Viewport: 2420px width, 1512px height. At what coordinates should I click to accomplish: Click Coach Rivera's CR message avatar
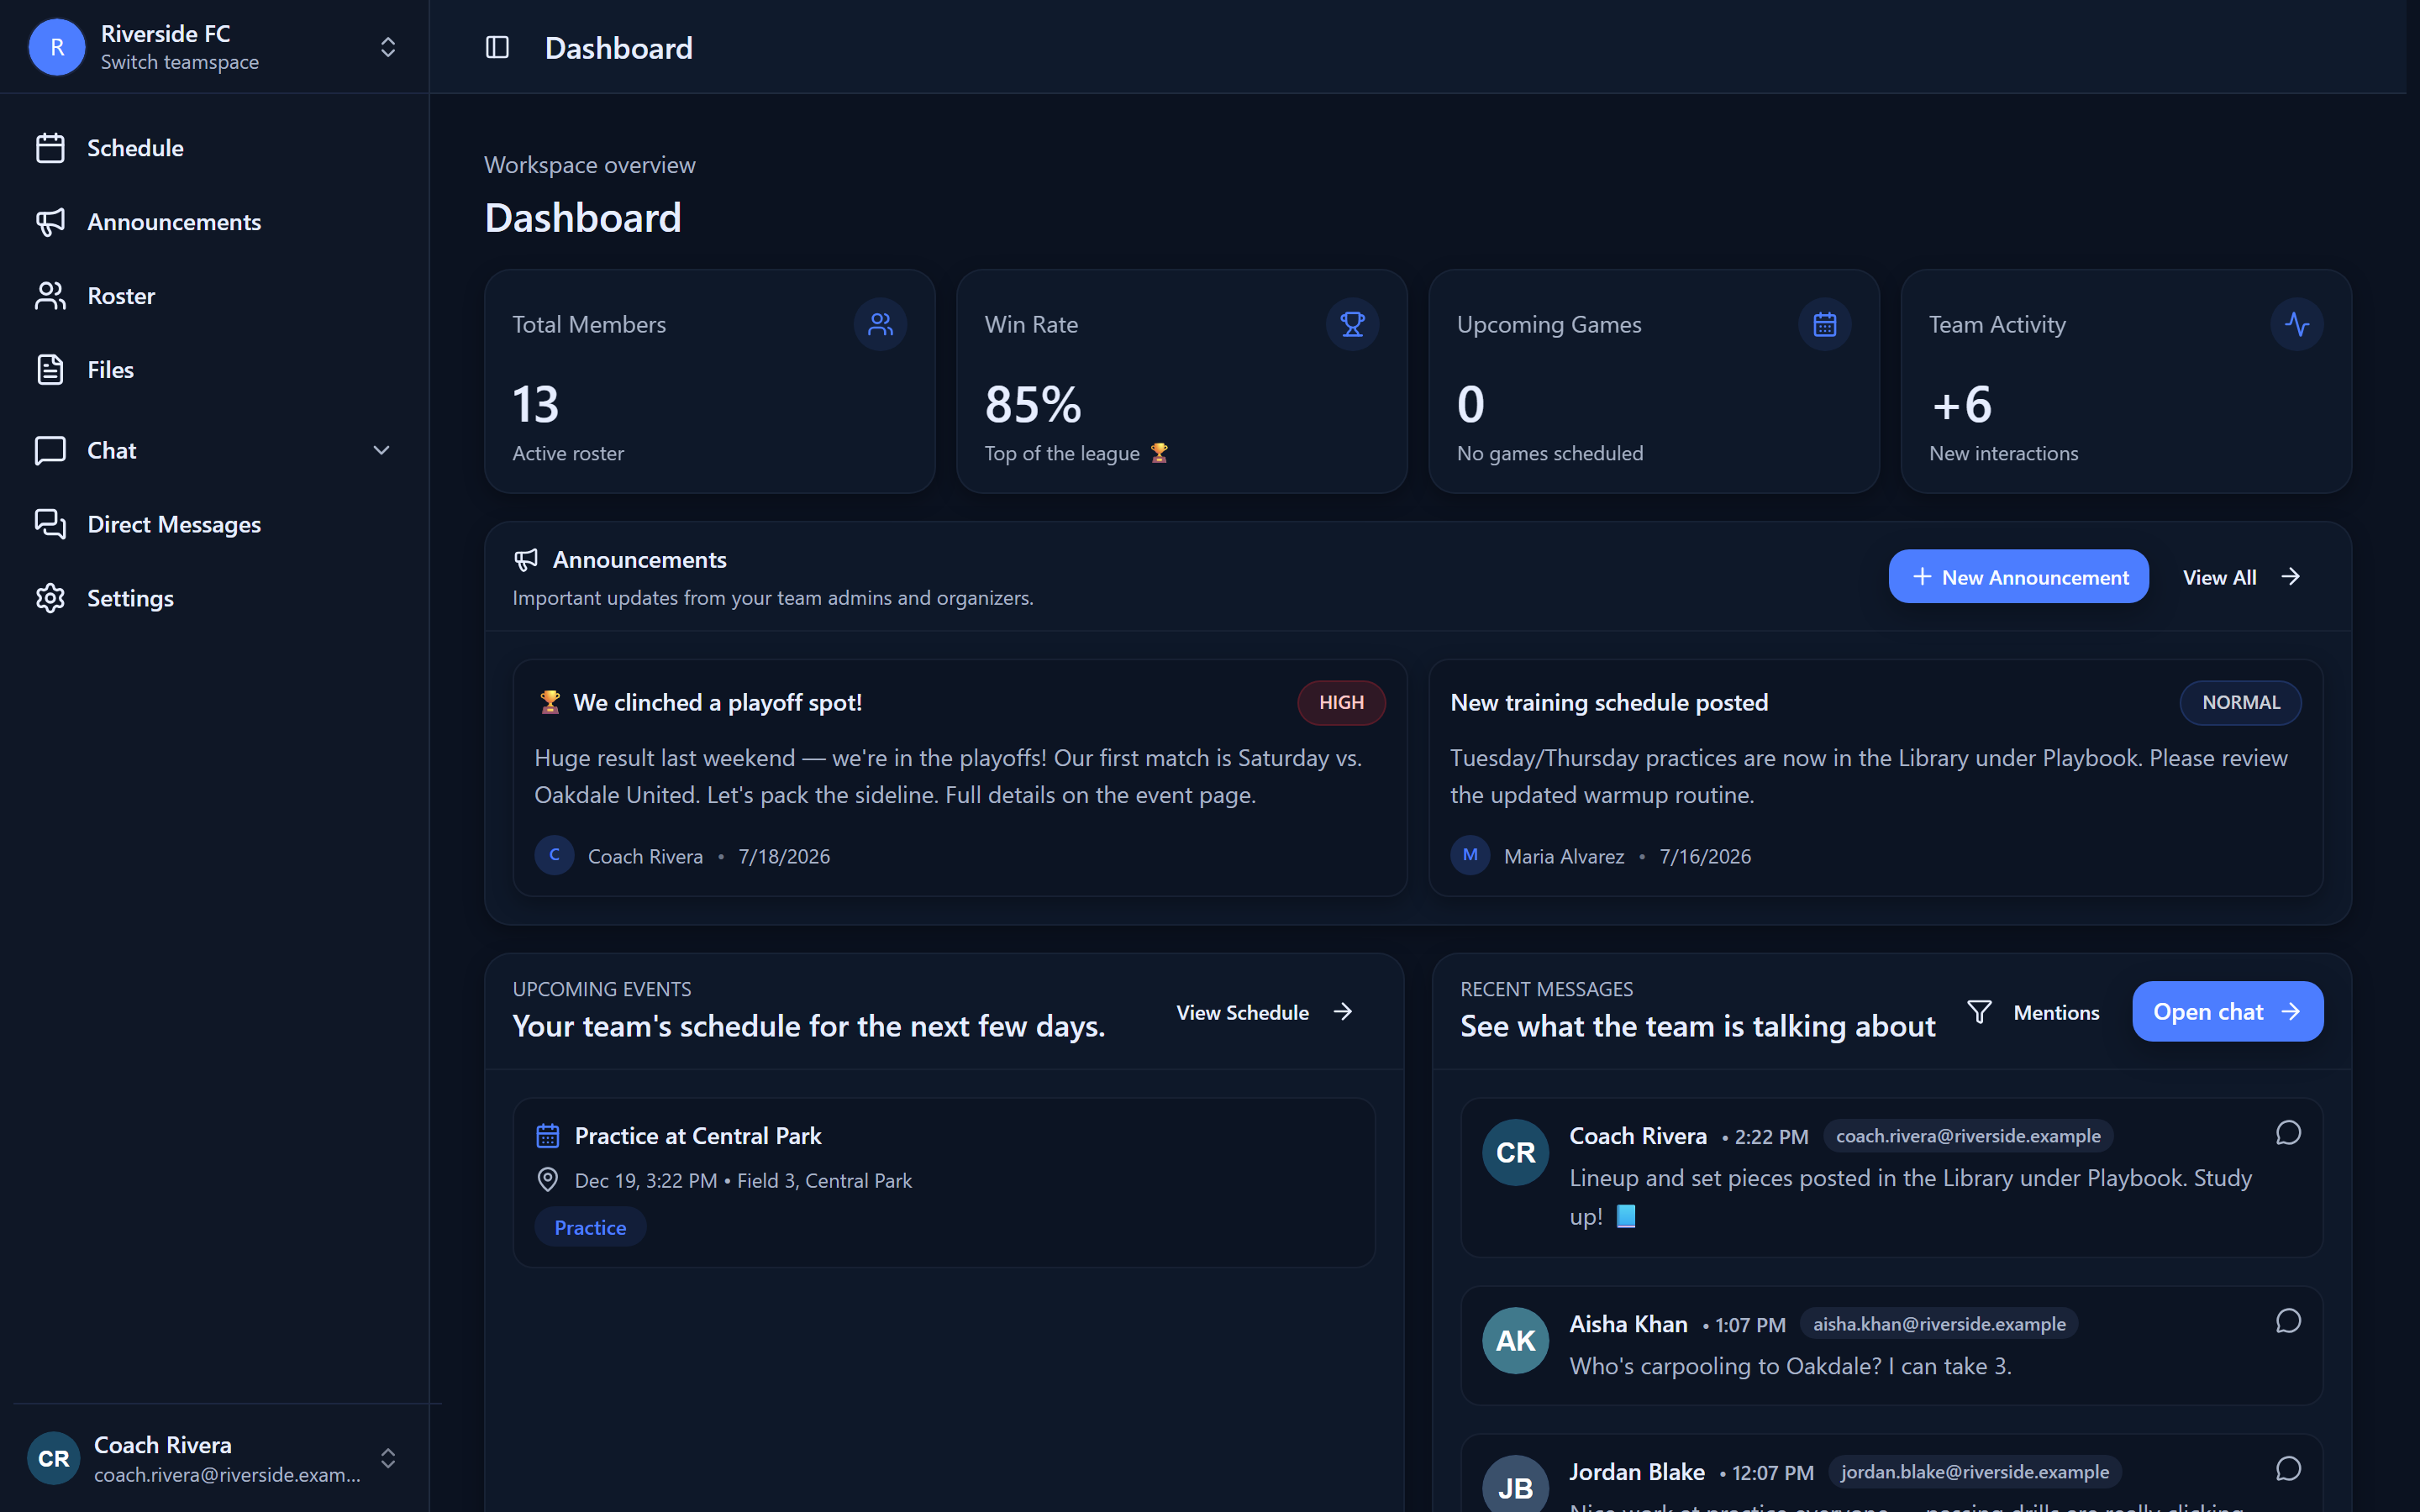coord(1515,1152)
